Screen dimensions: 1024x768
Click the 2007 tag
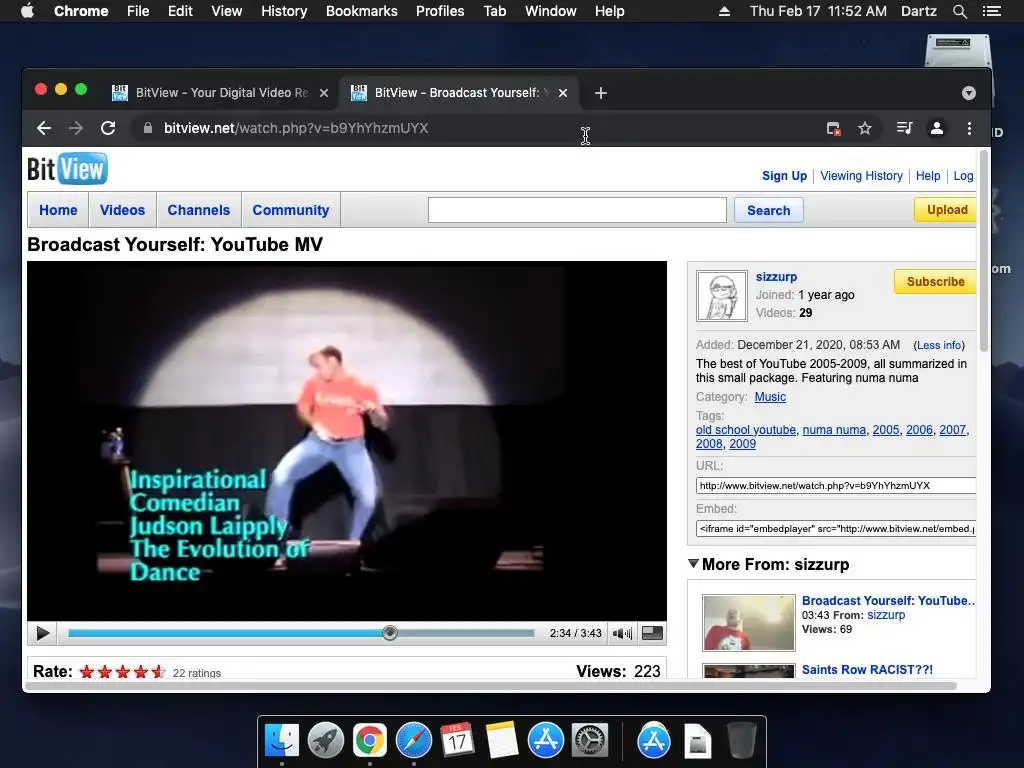pyautogui.click(x=952, y=430)
